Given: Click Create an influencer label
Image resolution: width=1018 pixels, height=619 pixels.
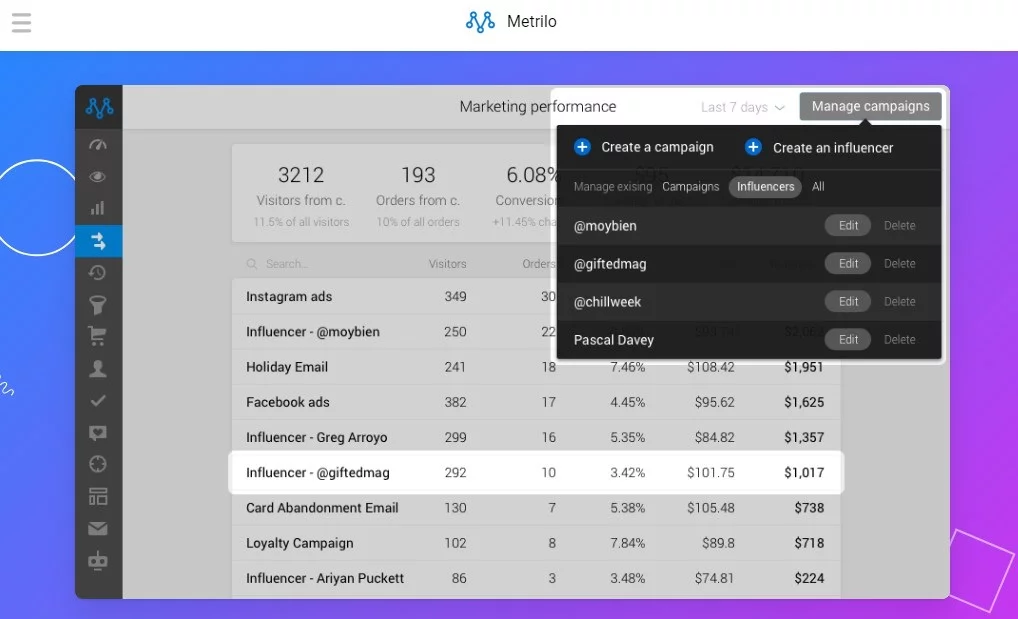Looking at the screenshot, I should click(833, 147).
